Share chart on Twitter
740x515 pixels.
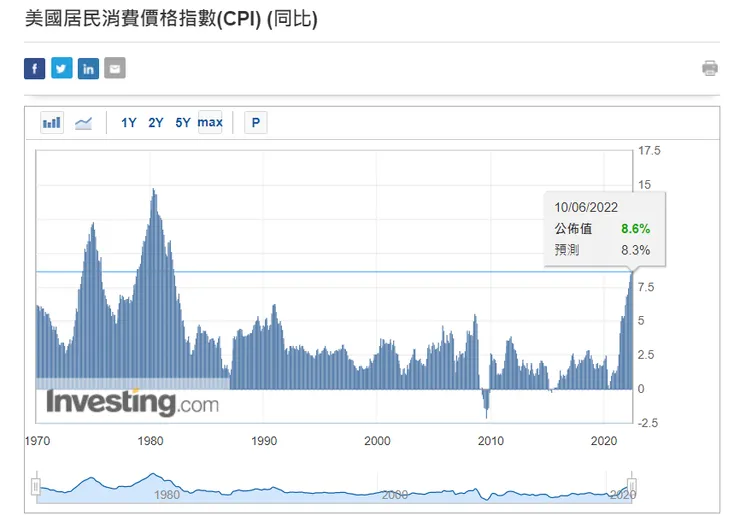coord(61,68)
